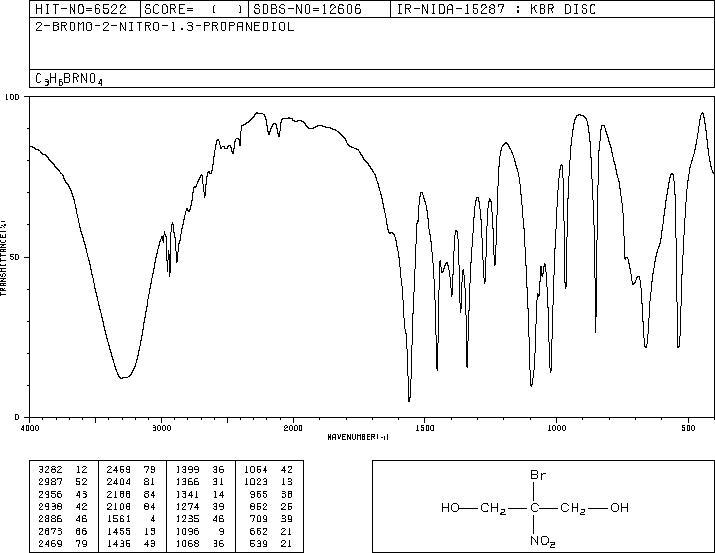Image resolution: width=715 pixels, height=553 pixels.
Task: Click the molecular formula C3H6BRNO4
Action: 69,79
